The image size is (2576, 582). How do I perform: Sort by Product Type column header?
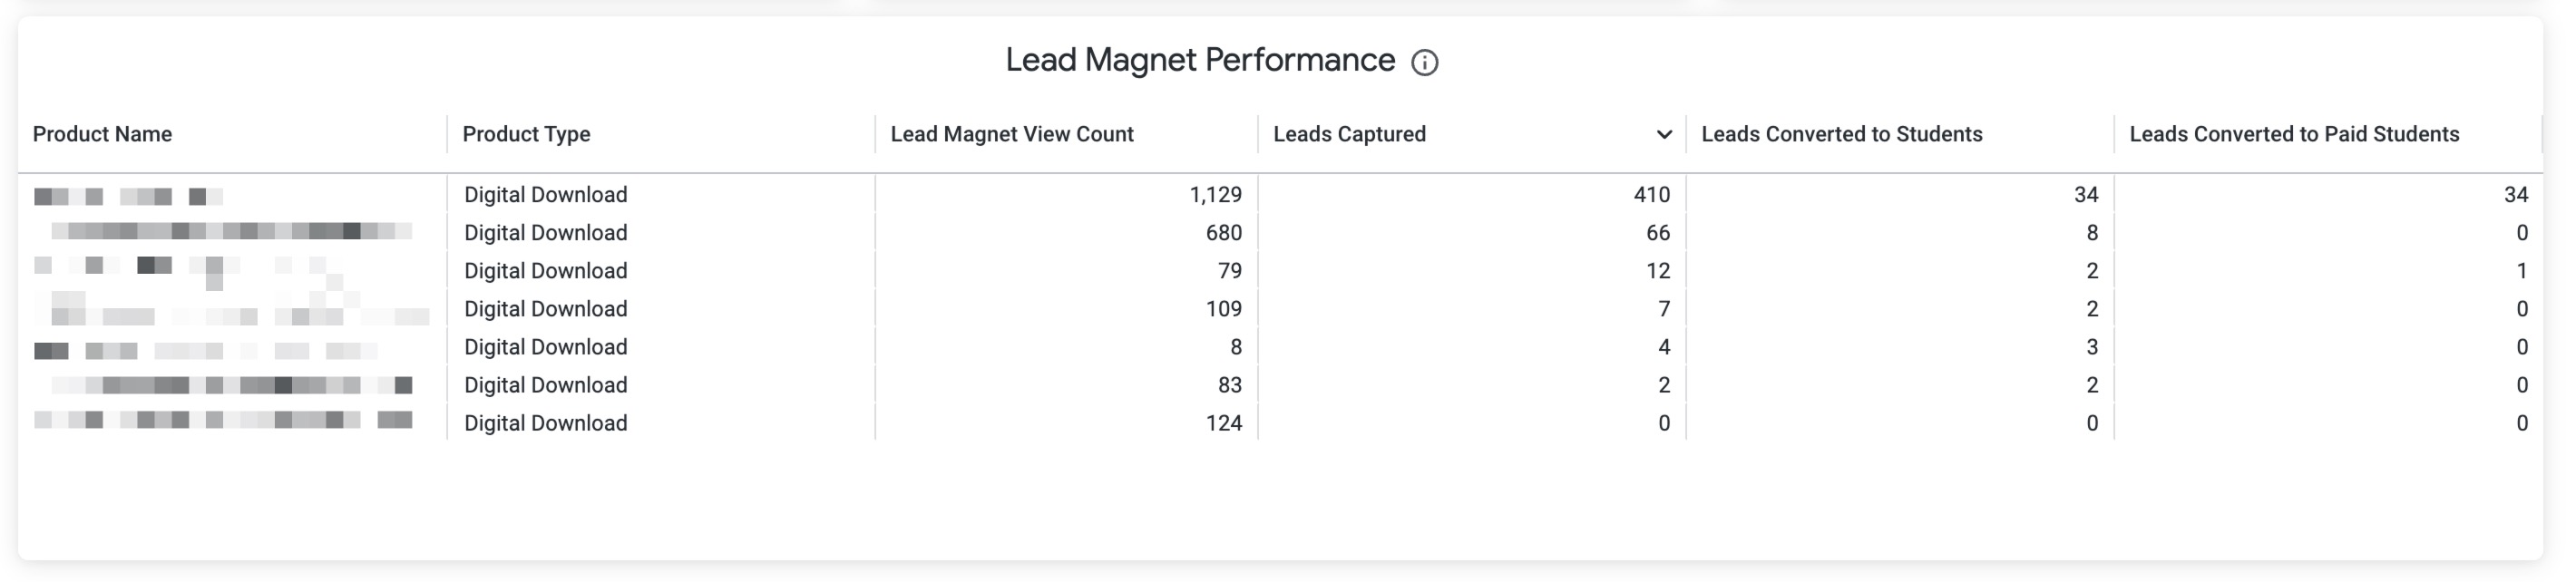(x=526, y=134)
